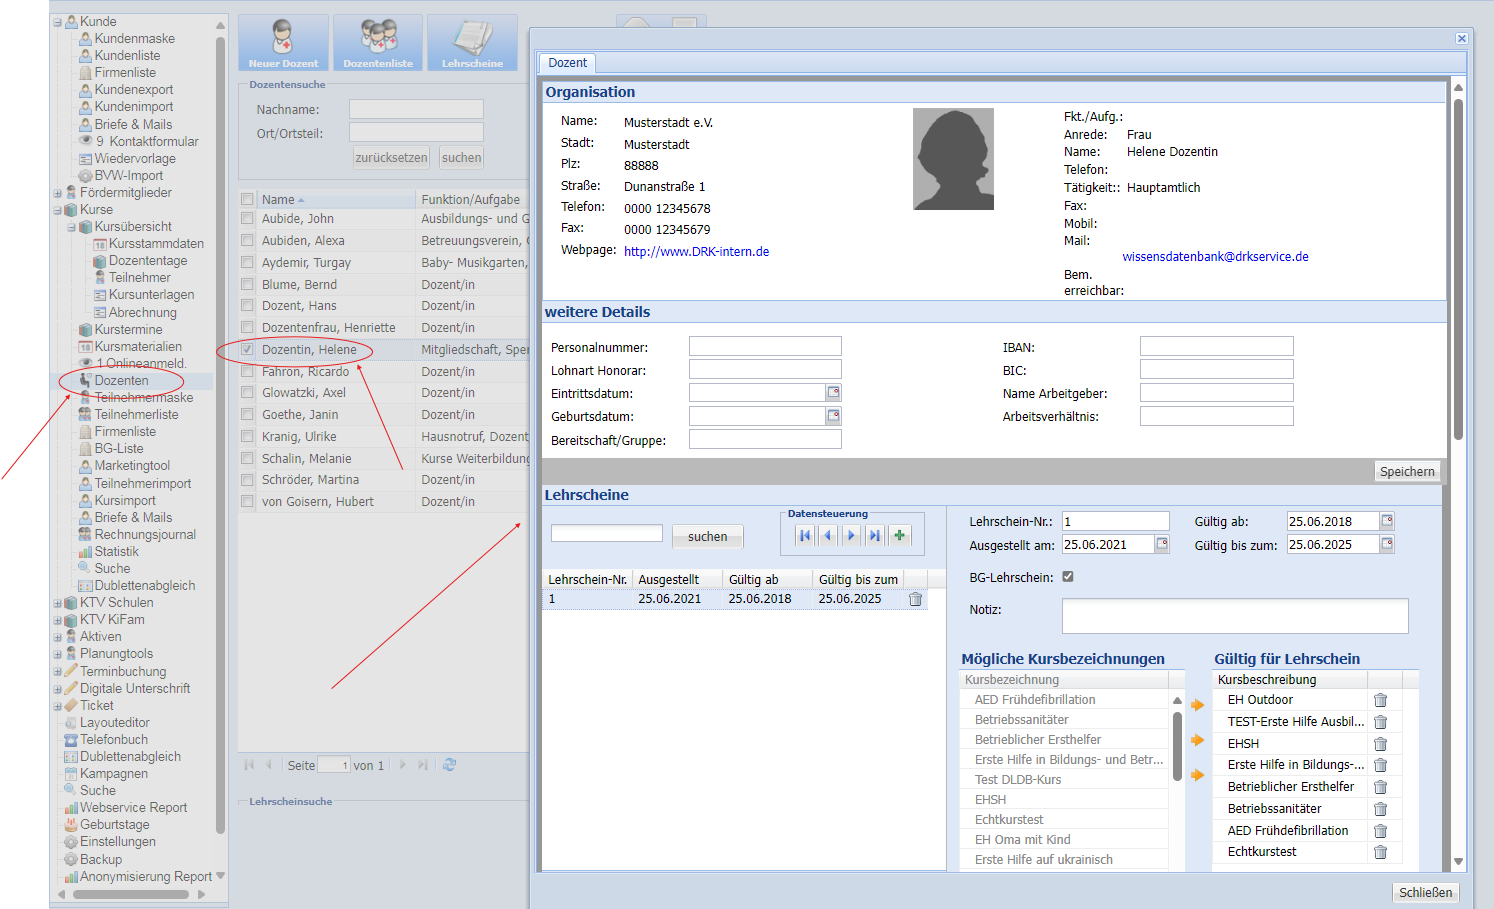The height and width of the screenshot is (909, 1494).
Task: Expand the KTV Schulen tree node
Action: click(58, 603)
